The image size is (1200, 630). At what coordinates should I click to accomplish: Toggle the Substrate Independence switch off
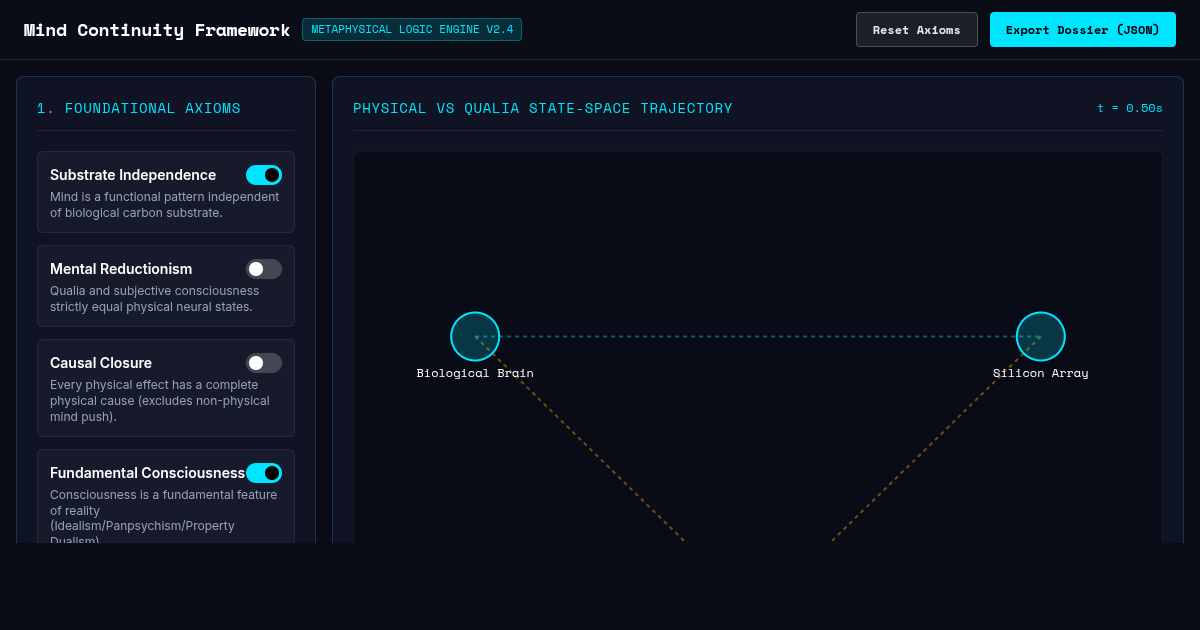point(264,175)
